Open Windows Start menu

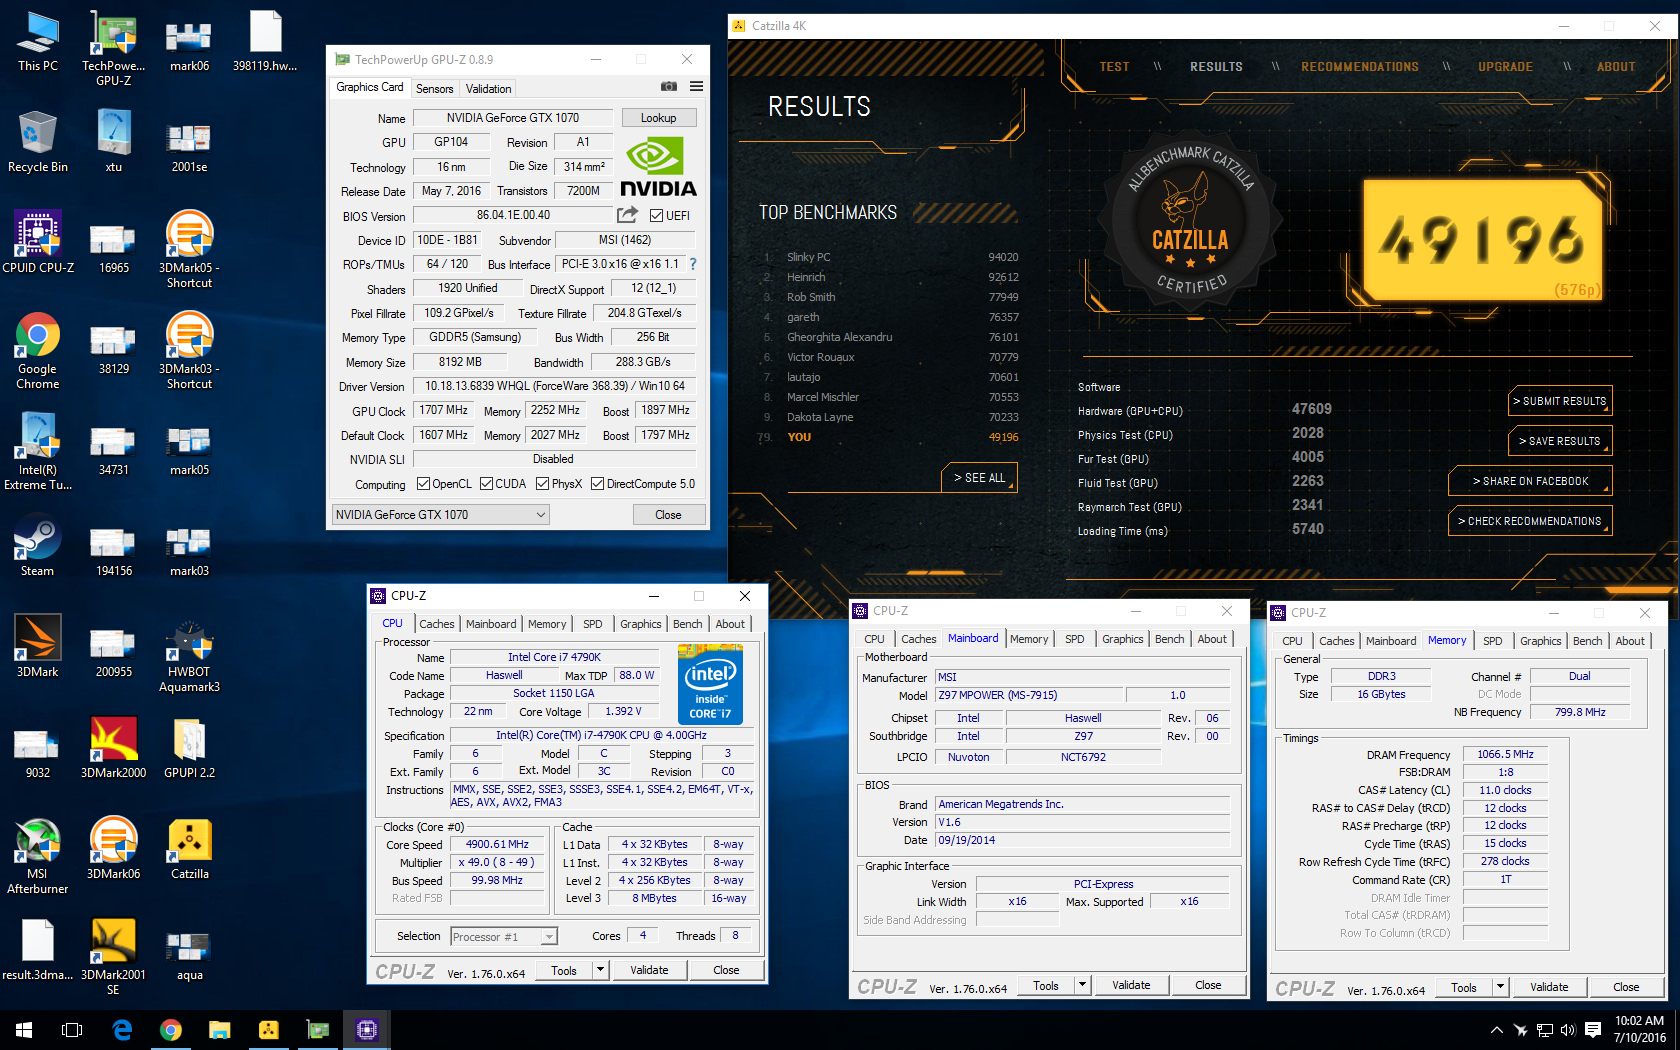(24, 1030)
